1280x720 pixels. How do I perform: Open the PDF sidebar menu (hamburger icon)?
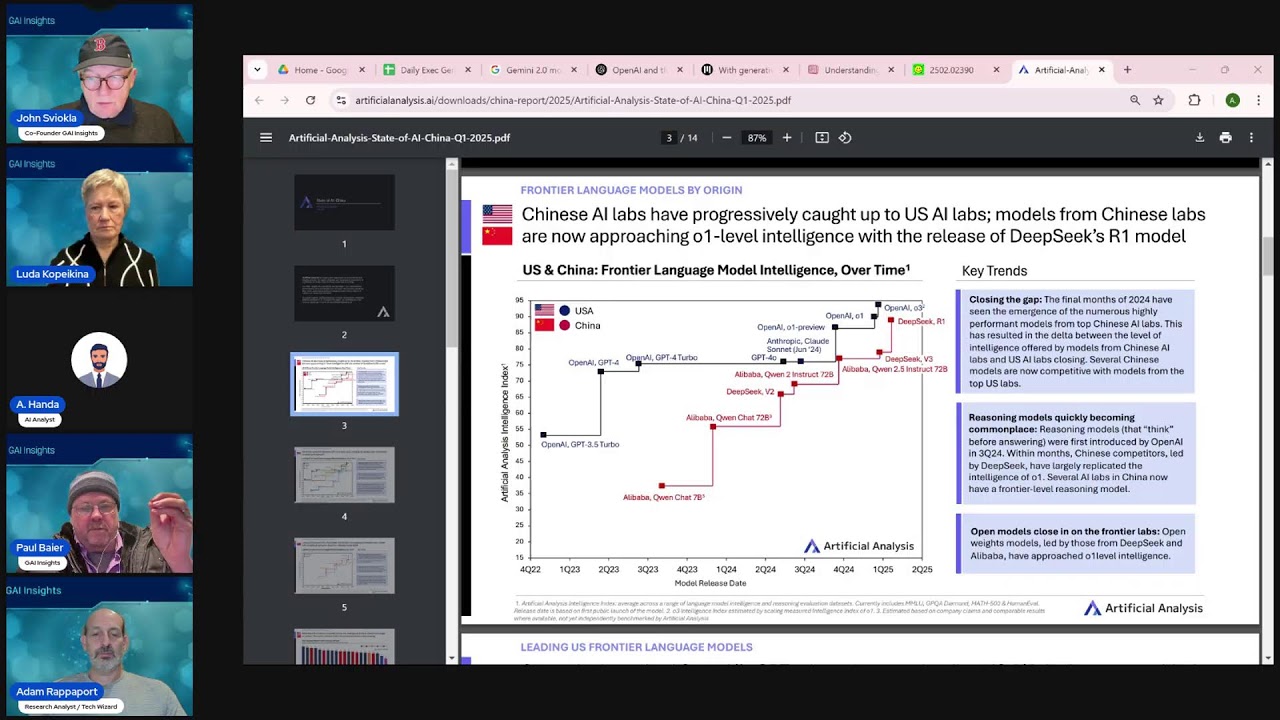pos(266,138)
